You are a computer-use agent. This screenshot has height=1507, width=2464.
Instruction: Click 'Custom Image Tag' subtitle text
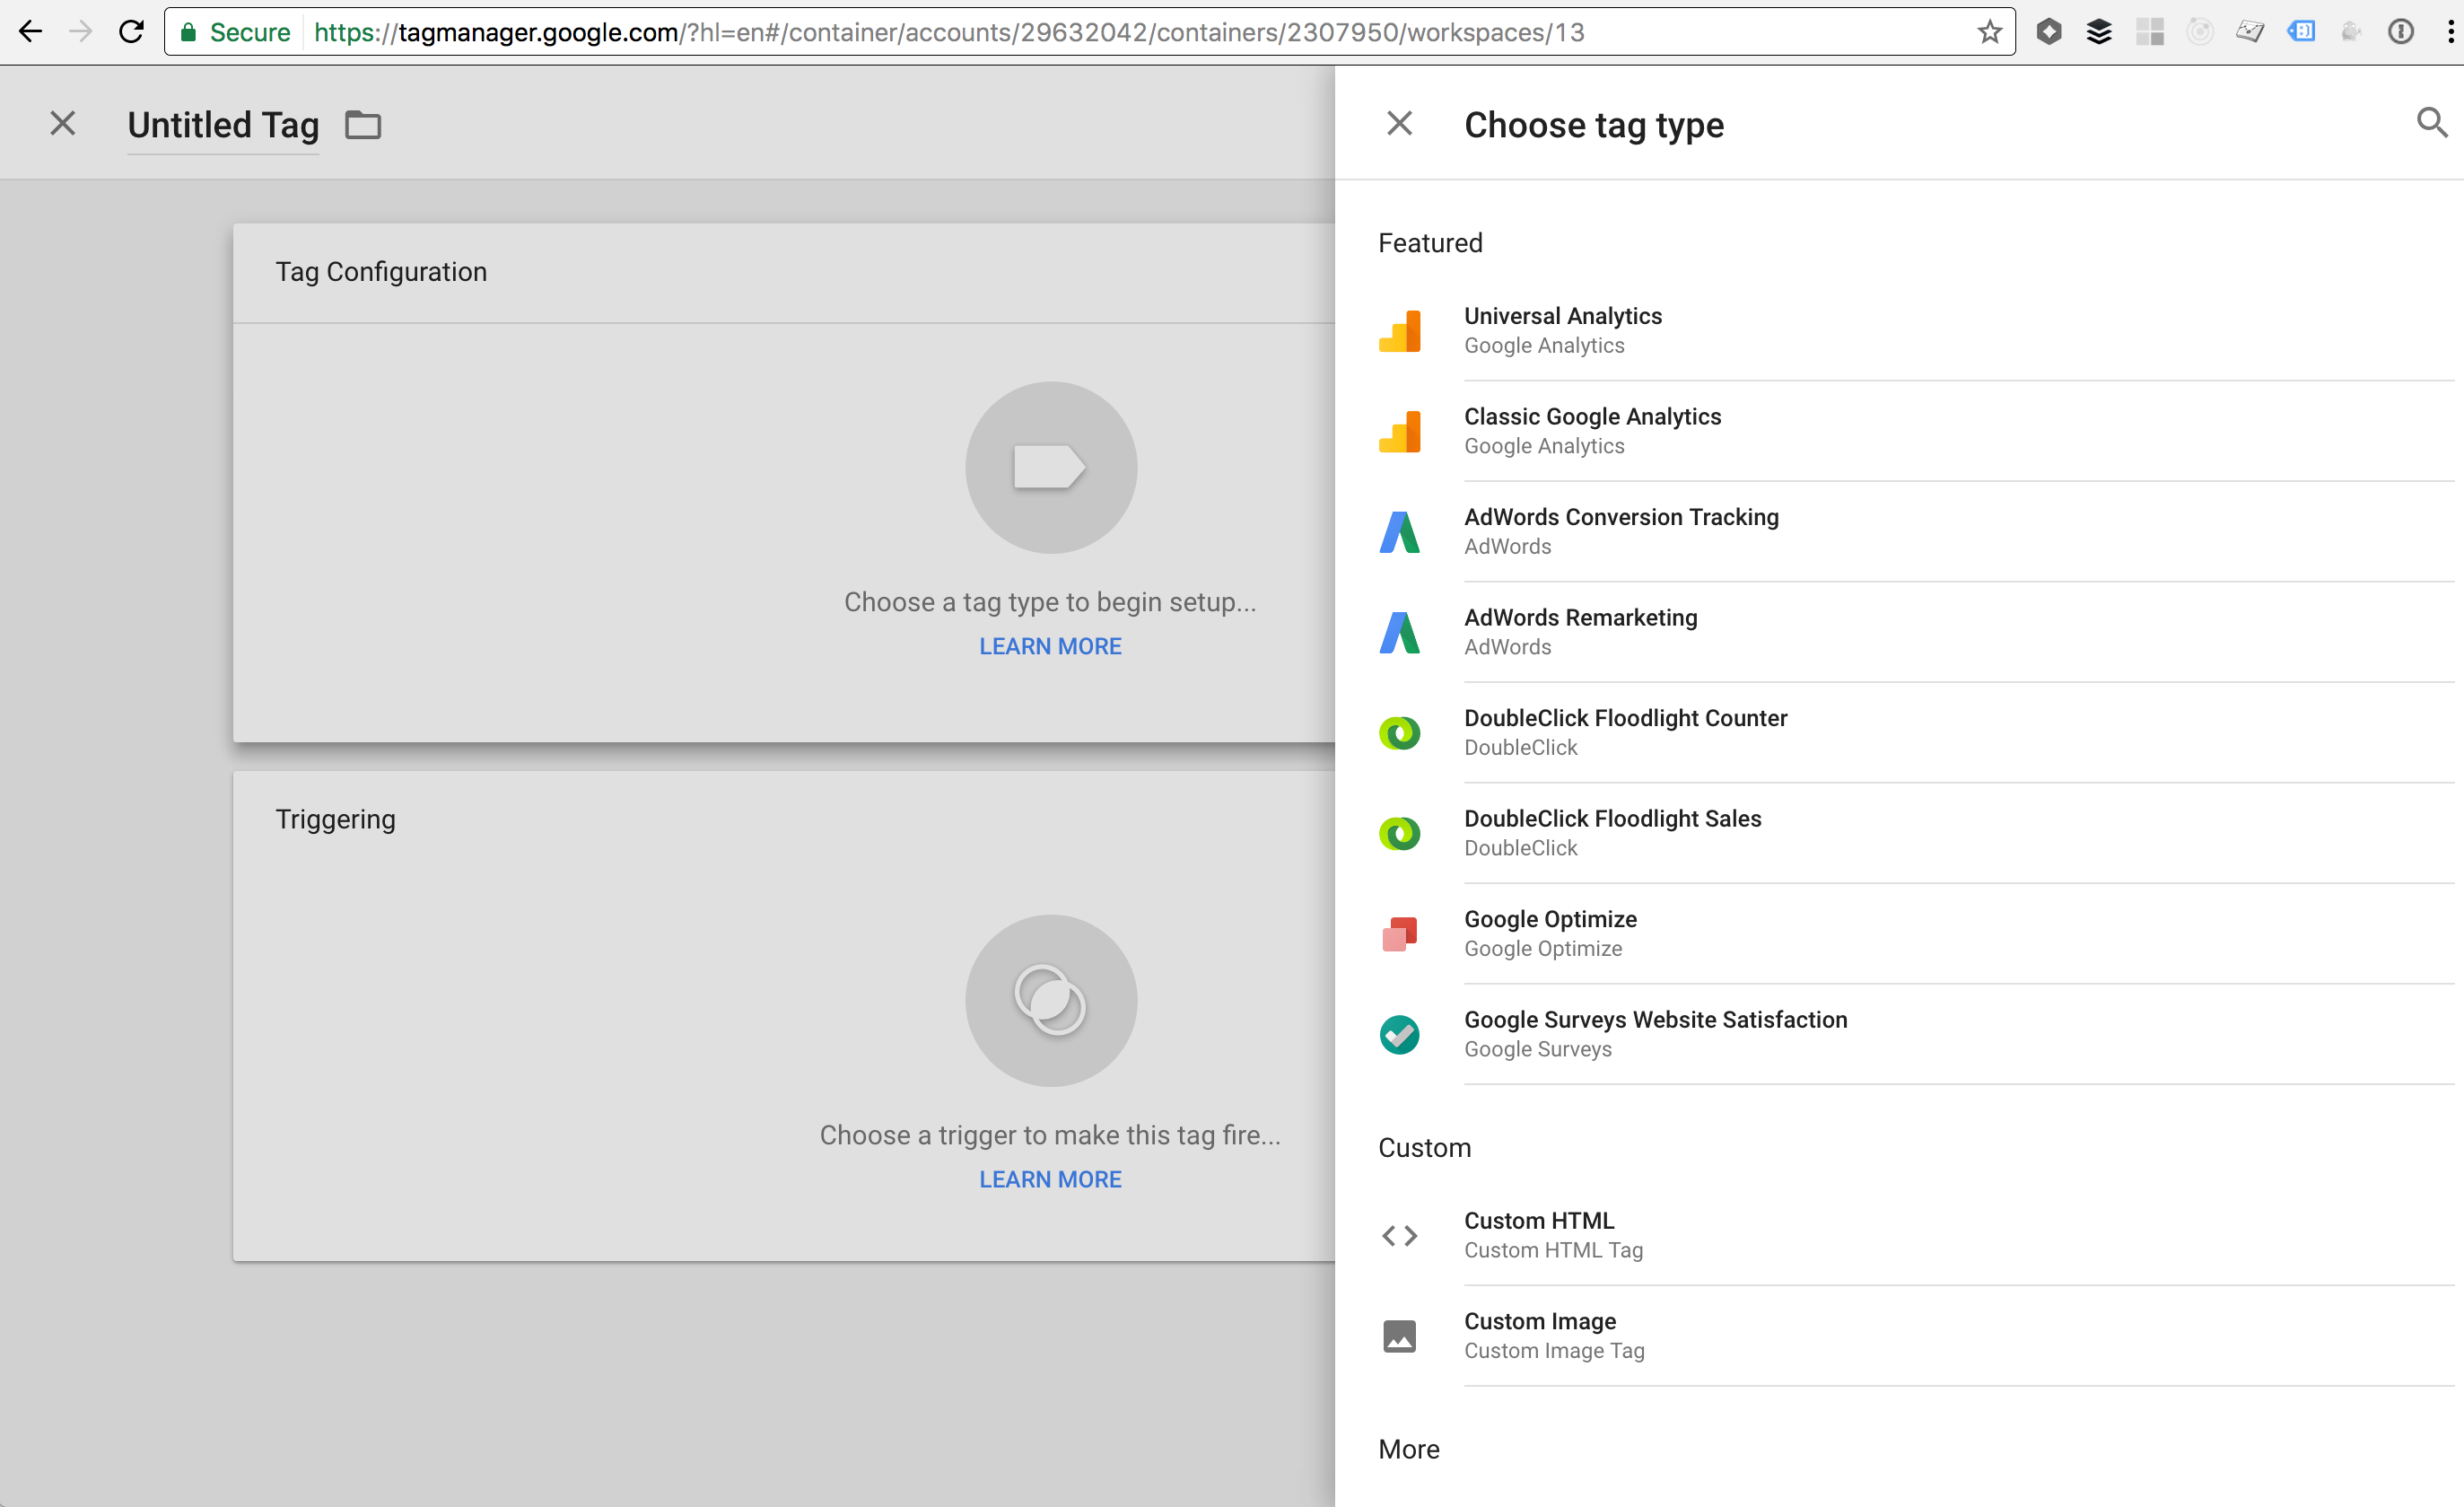pos(1554,1351)
